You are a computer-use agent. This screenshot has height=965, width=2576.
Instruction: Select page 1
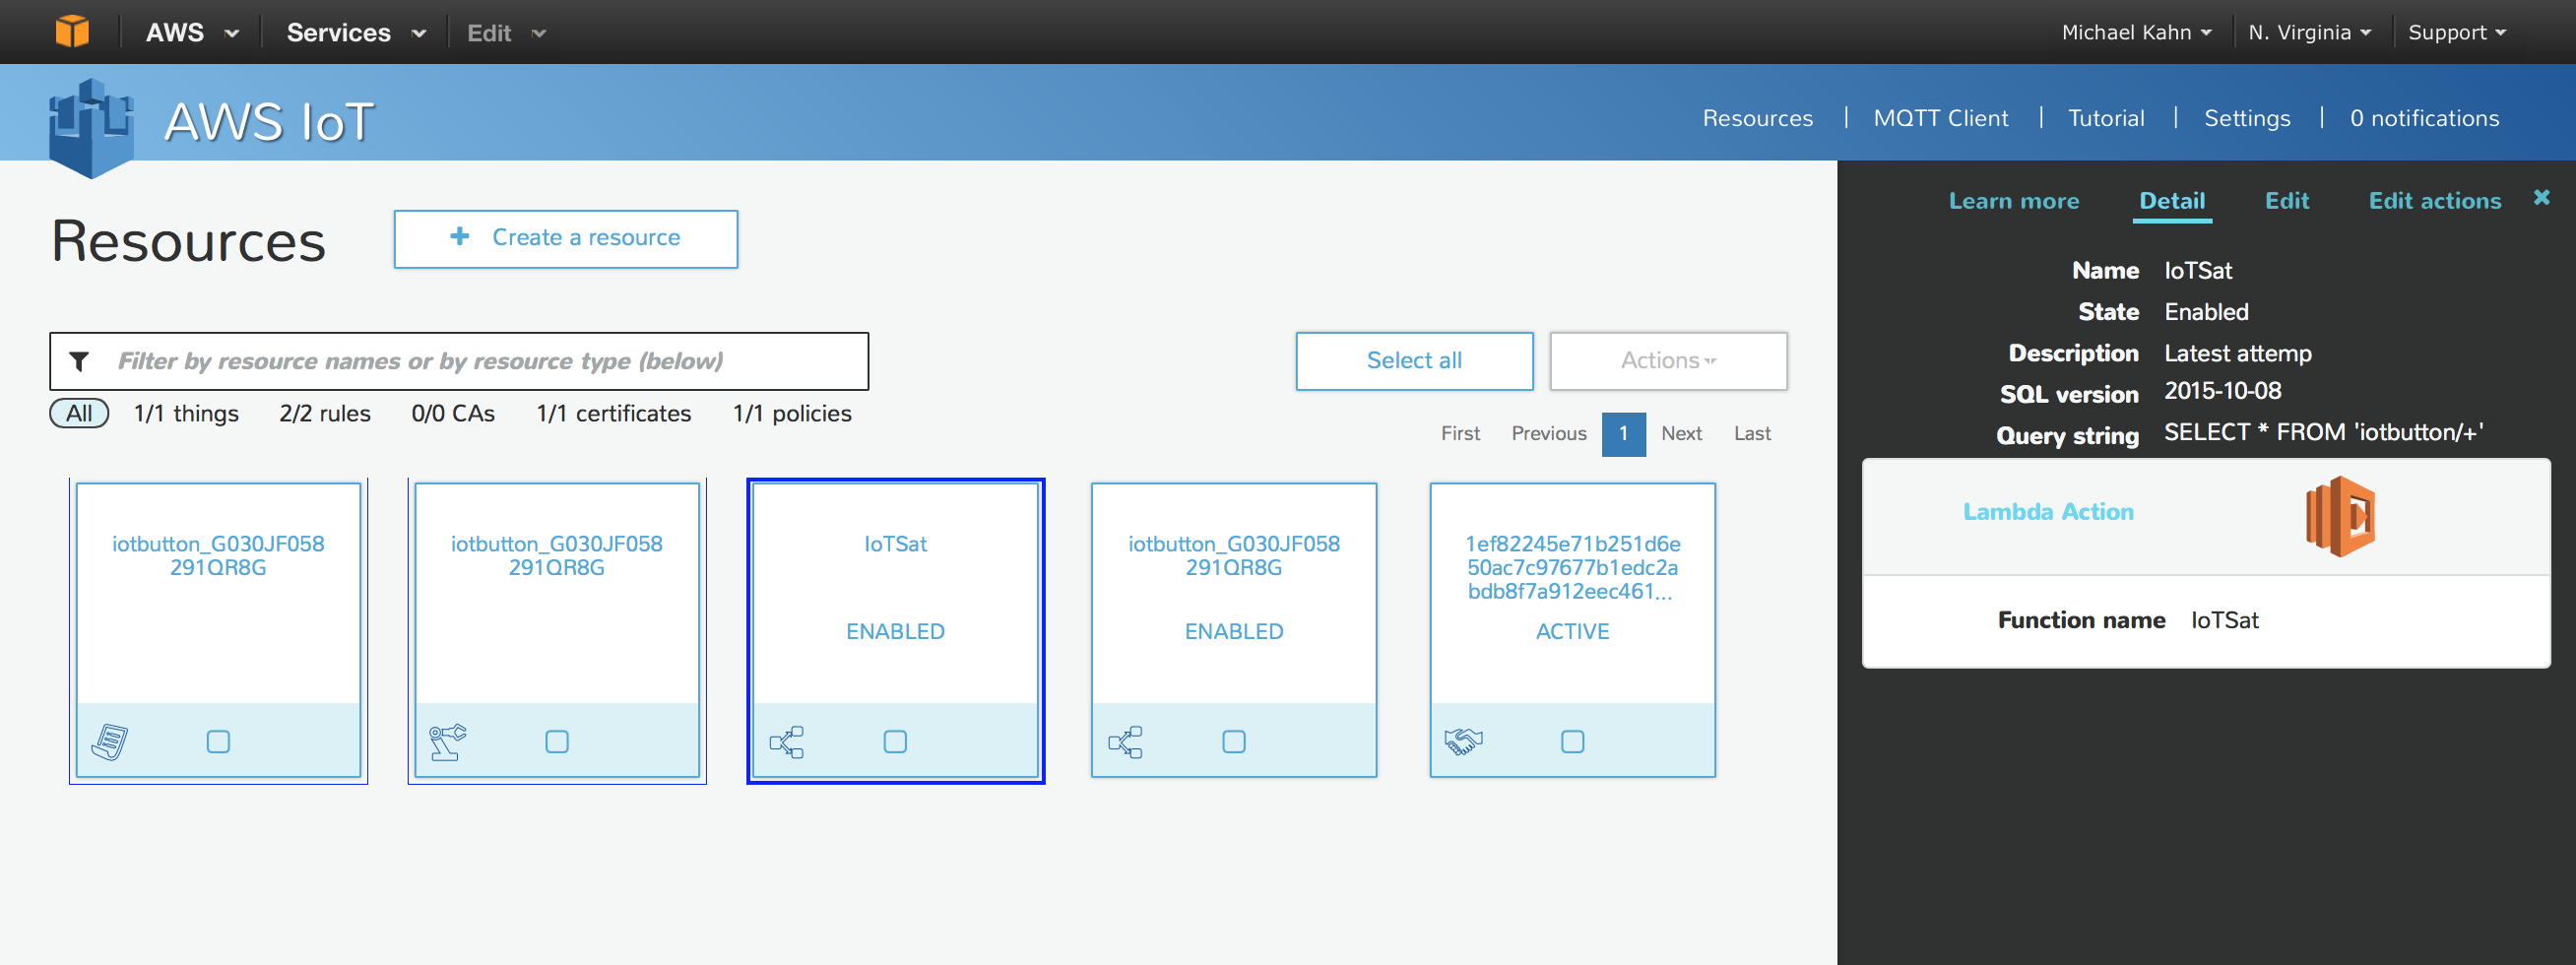click(1623, 434)
